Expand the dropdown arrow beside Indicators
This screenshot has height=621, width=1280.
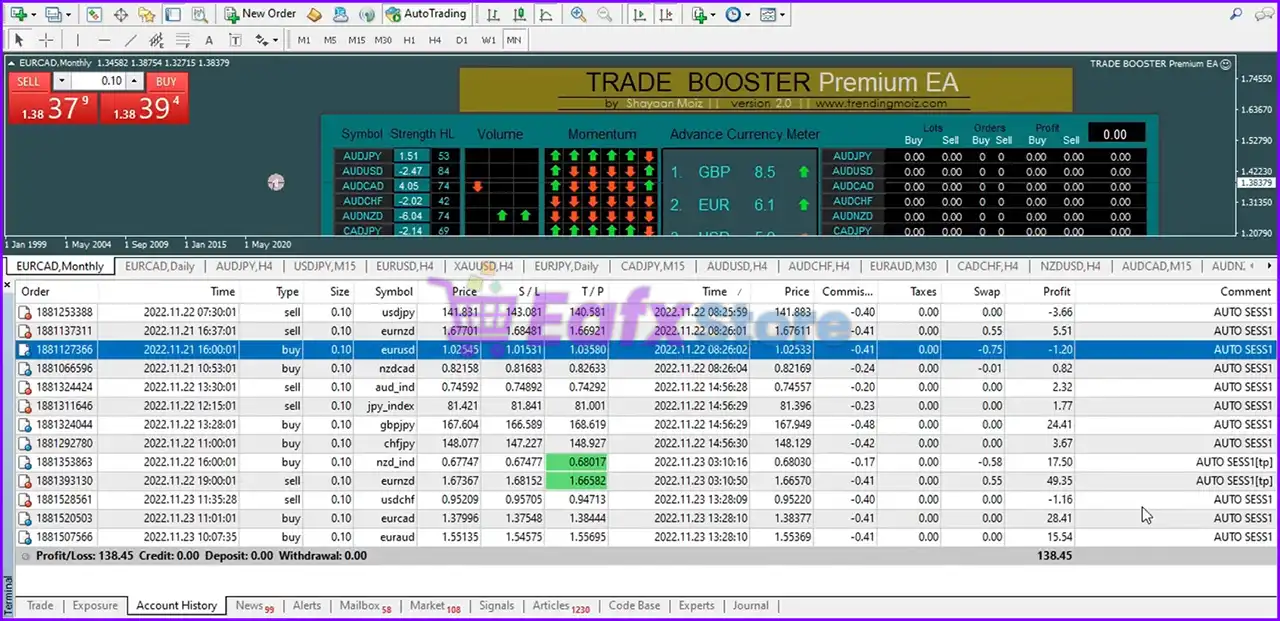coord(715,15)
